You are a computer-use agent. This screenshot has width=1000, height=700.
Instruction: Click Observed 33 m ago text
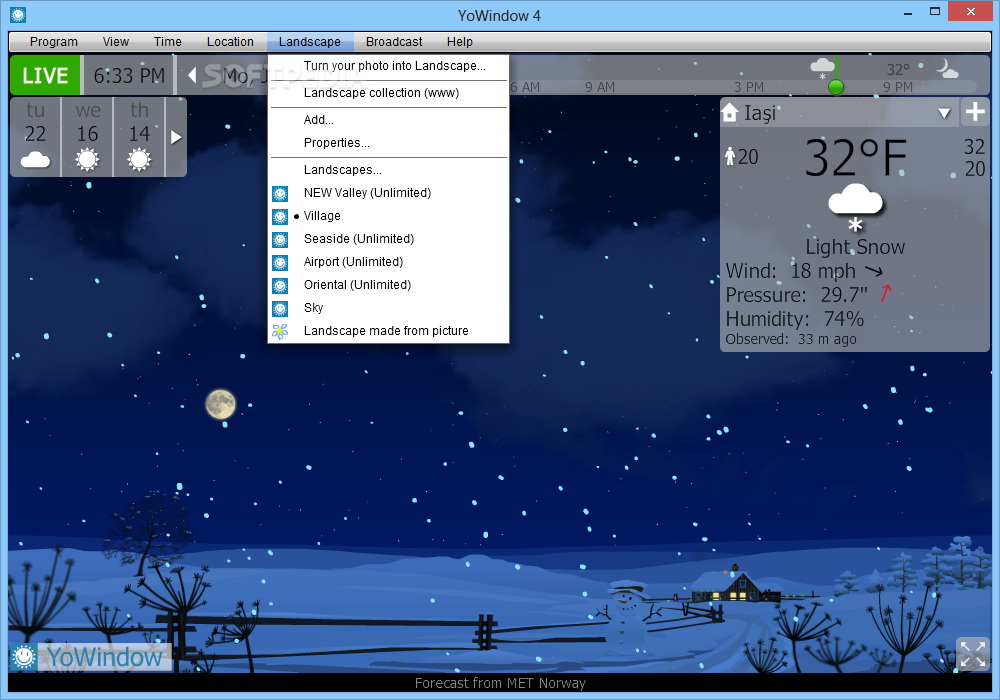[x=791, y=339]
